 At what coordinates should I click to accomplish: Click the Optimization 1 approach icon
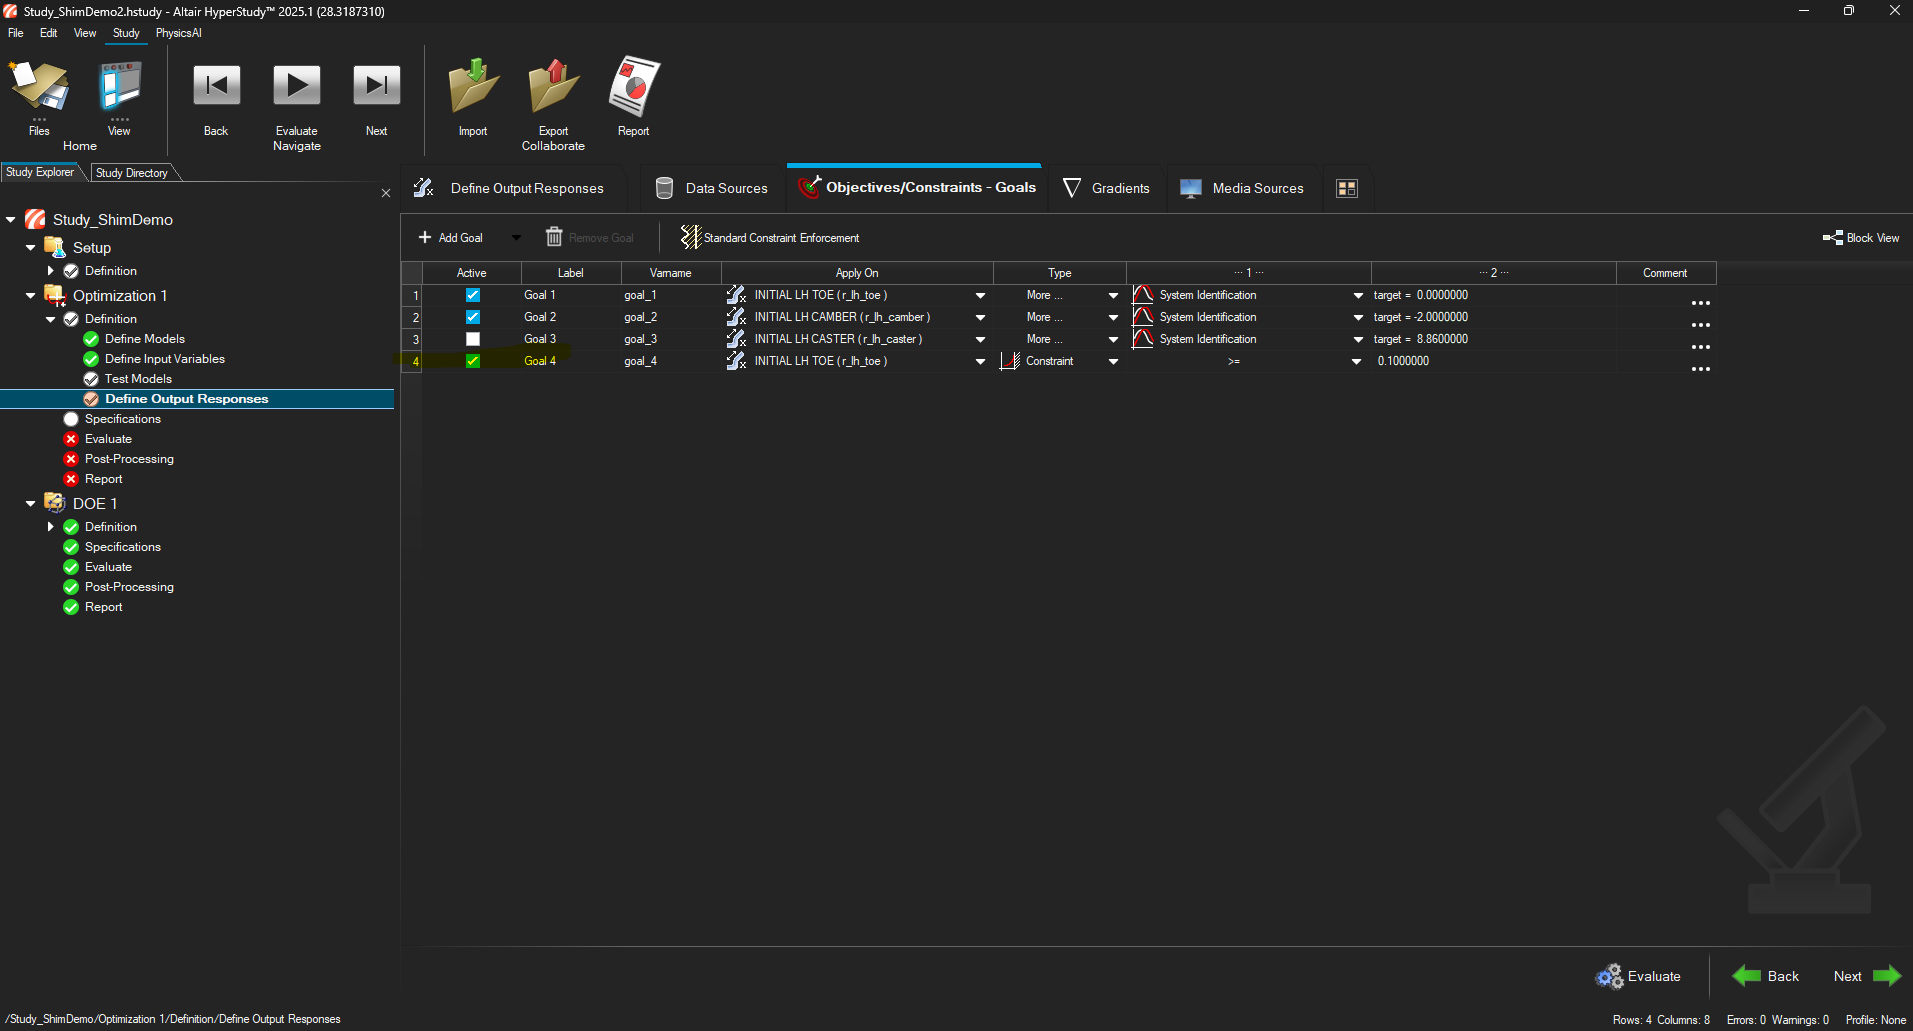[55, 295]
